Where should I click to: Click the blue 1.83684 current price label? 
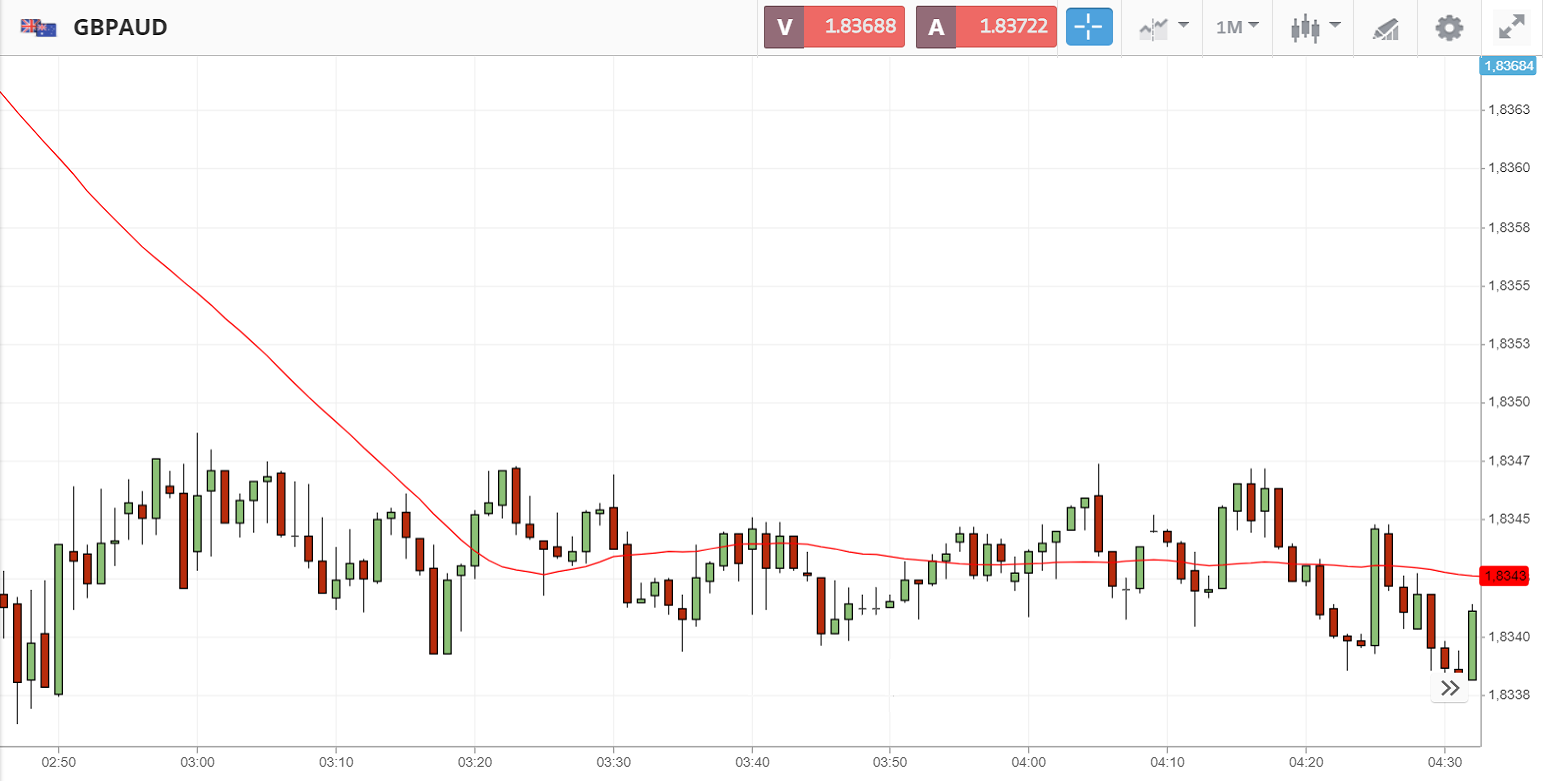coord(1508,66)
